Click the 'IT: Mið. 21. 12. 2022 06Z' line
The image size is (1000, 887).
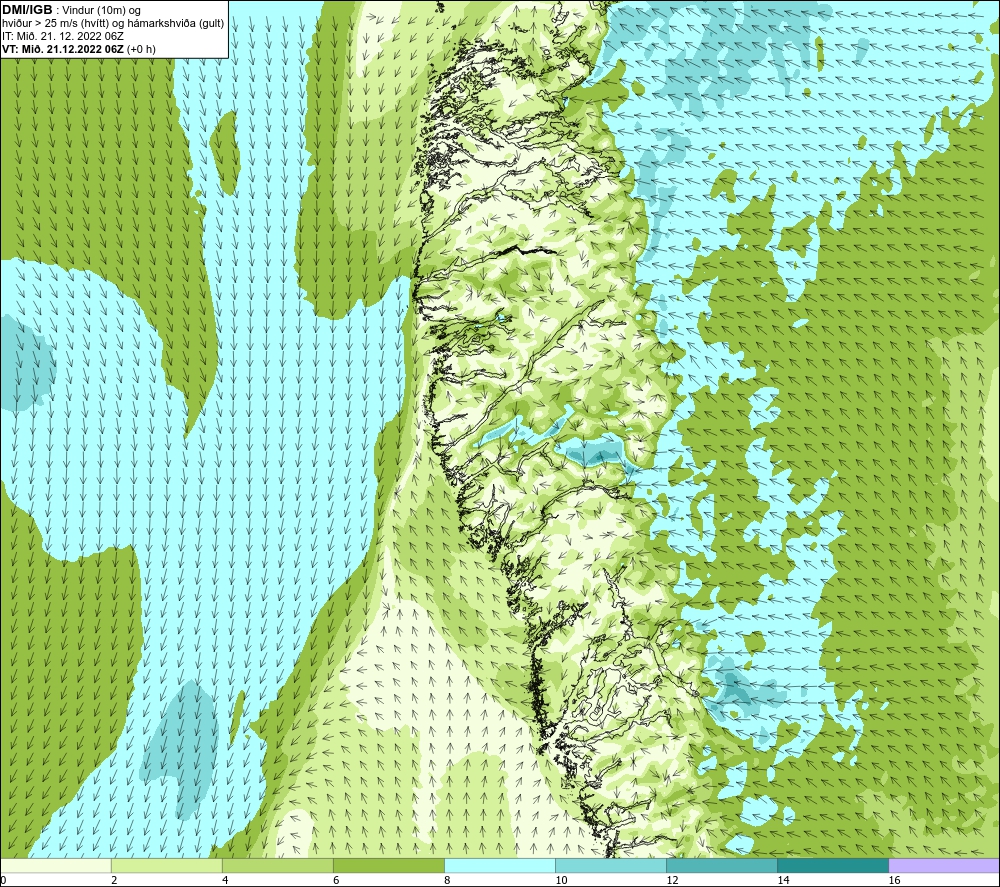click(x=62, y=36)
